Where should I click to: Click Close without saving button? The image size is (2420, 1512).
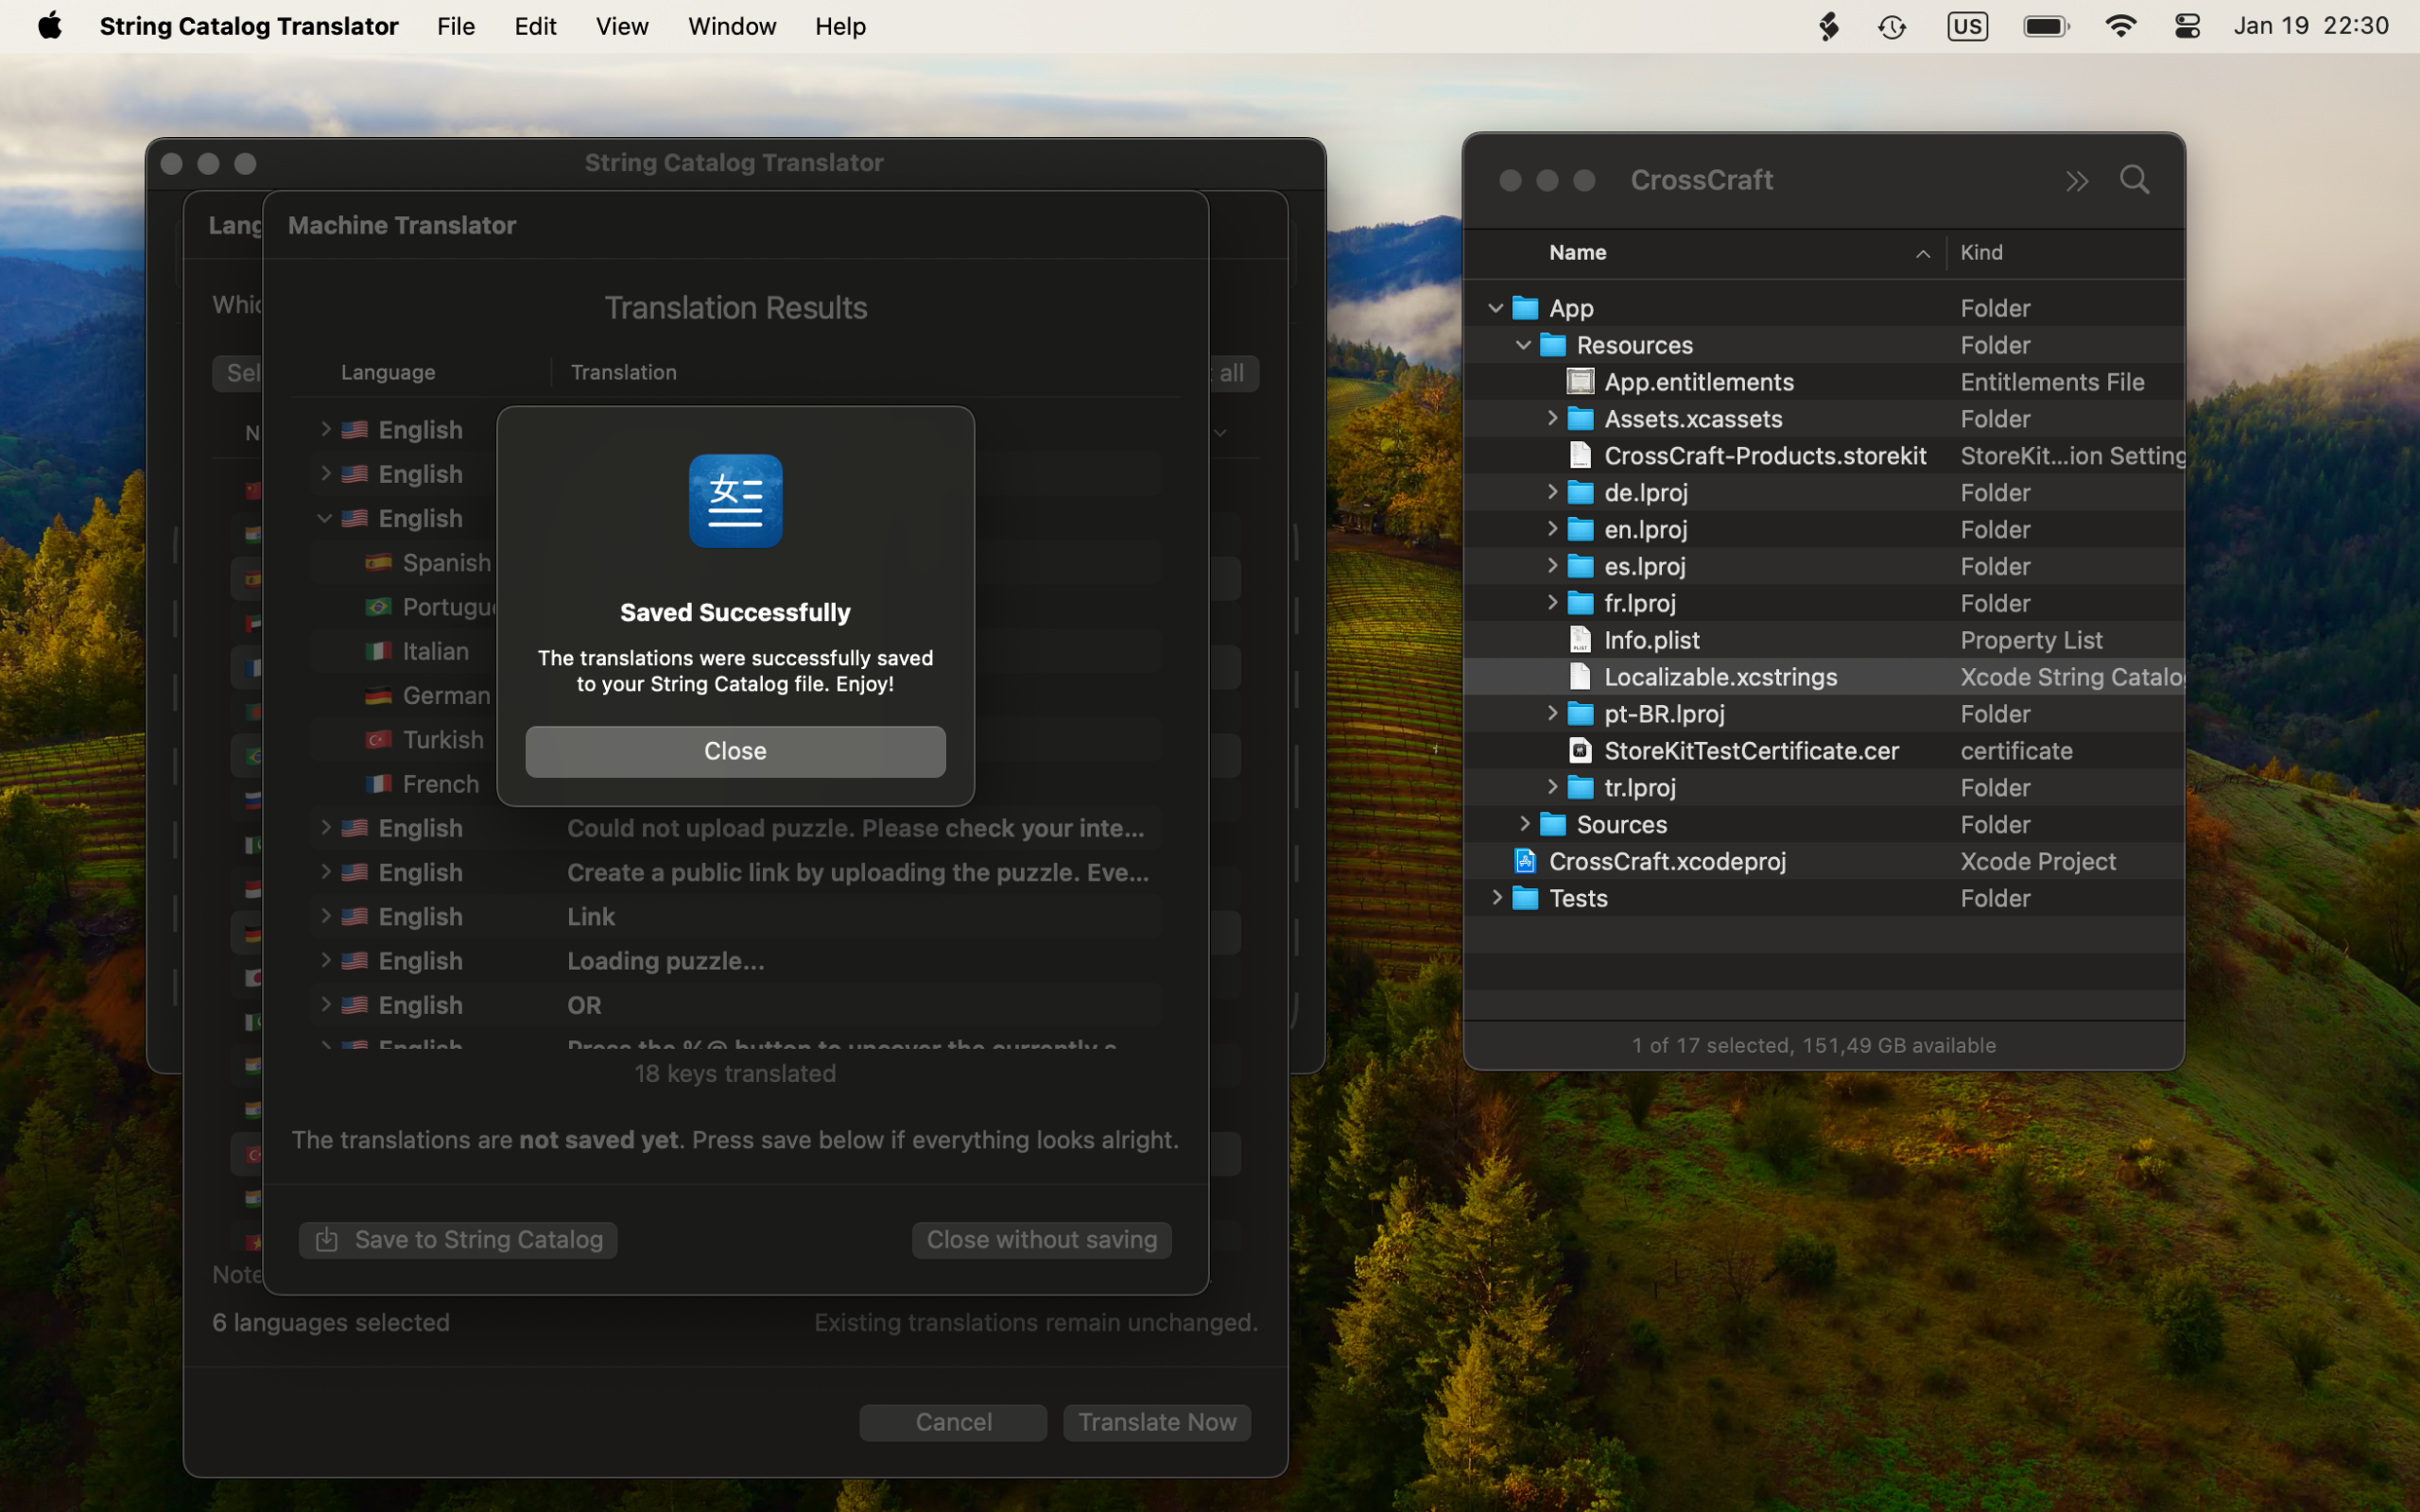pos(1041,1240)
